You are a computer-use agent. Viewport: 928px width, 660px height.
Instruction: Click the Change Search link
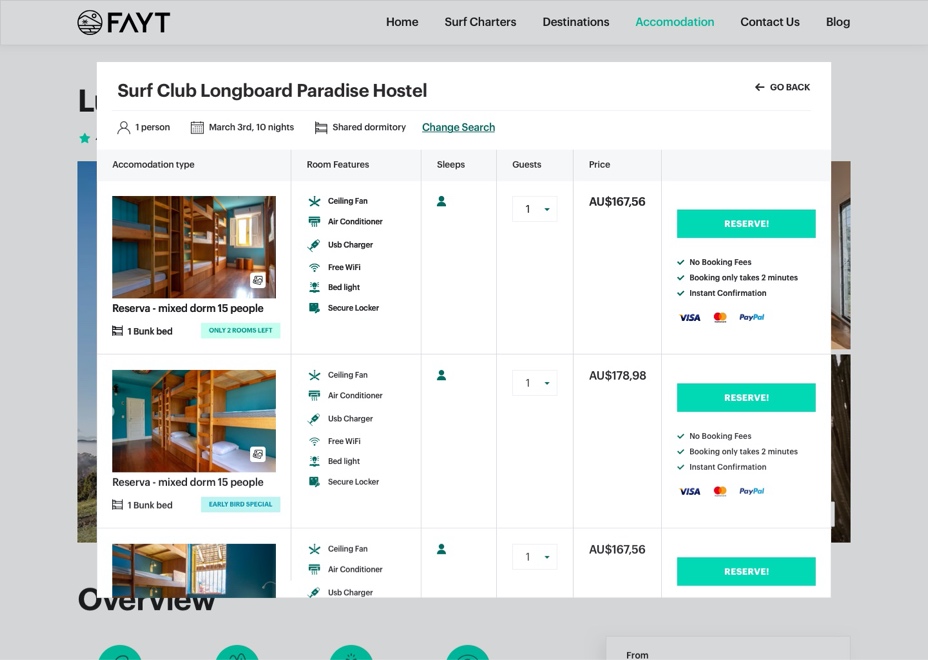(x=458, y=127)
